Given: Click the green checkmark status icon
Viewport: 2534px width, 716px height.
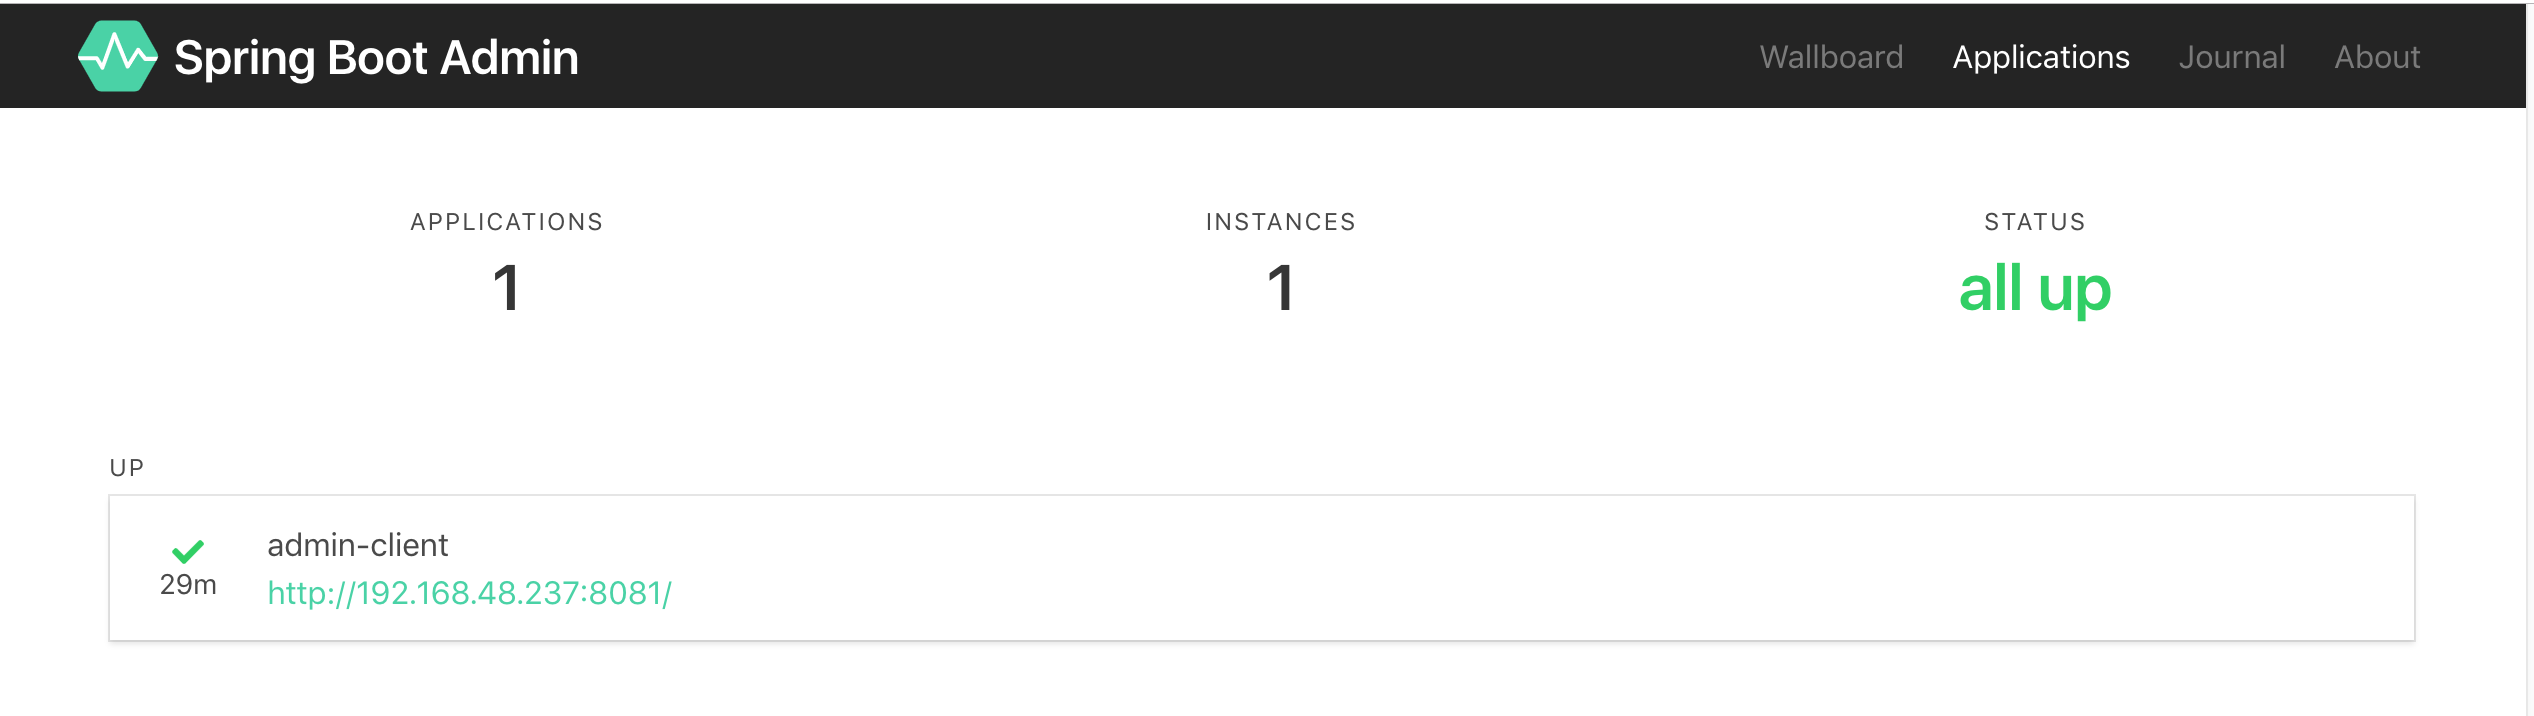Looking at the screenshot, I should coord(188,551).
